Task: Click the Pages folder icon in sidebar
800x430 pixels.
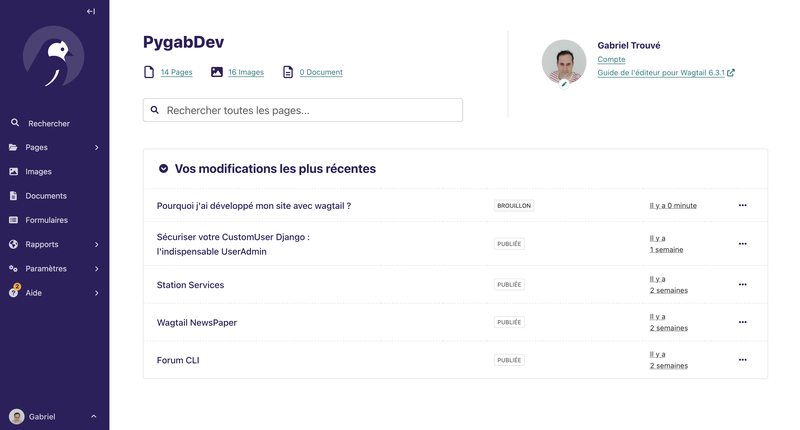Action: coord(13,147)
